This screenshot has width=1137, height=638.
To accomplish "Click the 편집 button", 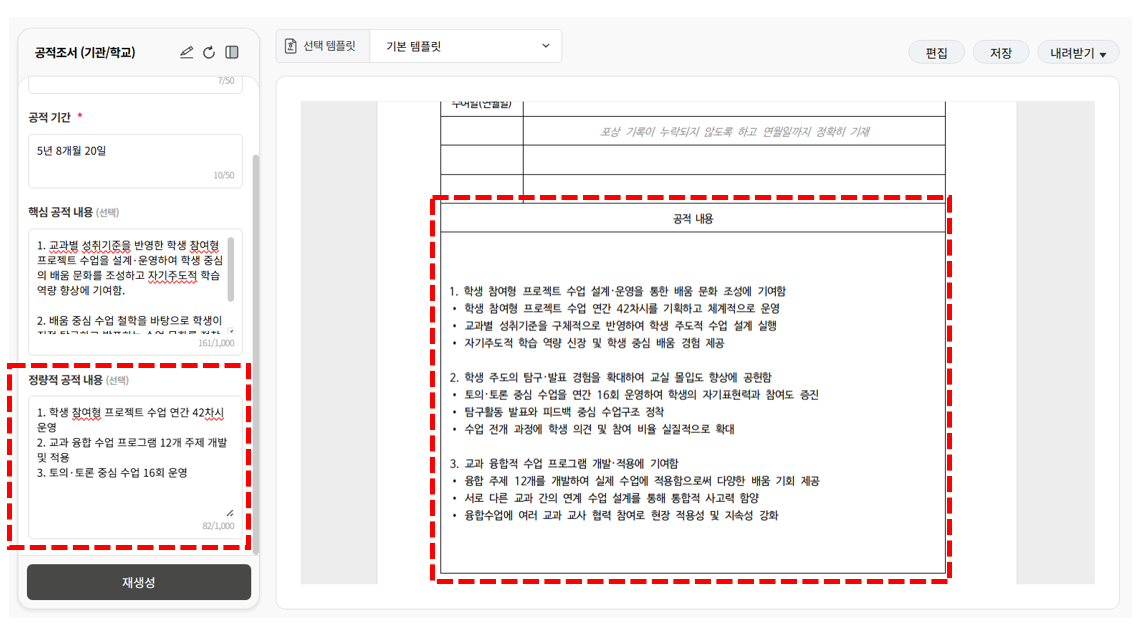I will 936,53.
